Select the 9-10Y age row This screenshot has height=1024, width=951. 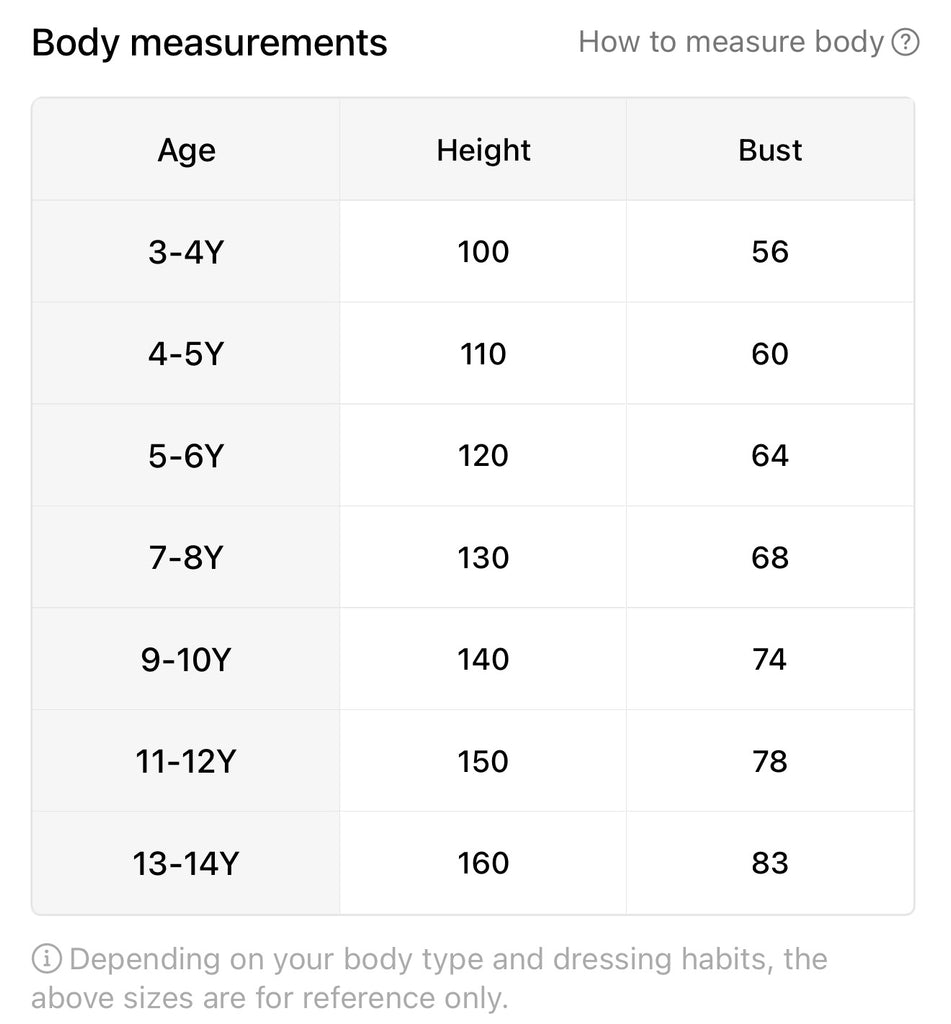186,660
